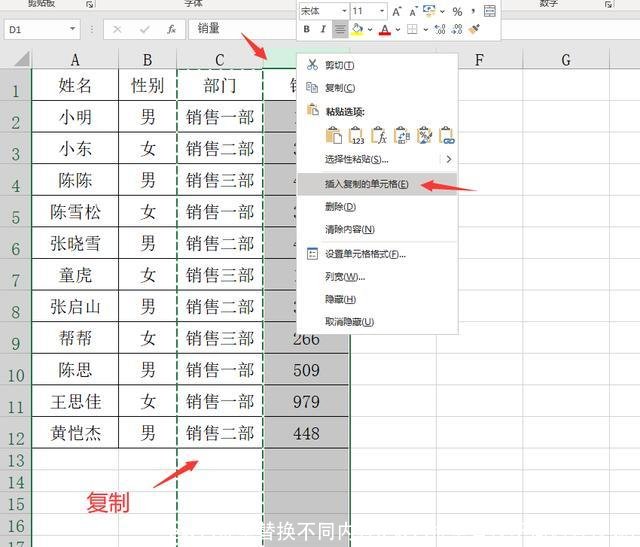Open the font size dropdown showing 11
The width and height of the screenshot is (640, 547).
pos(368,11)
